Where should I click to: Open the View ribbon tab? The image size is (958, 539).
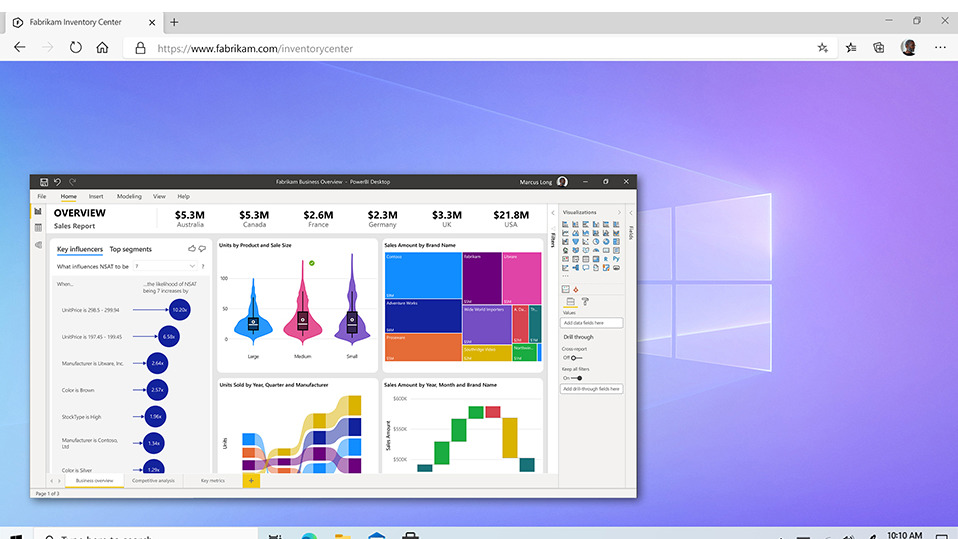[x=159, y=197]
